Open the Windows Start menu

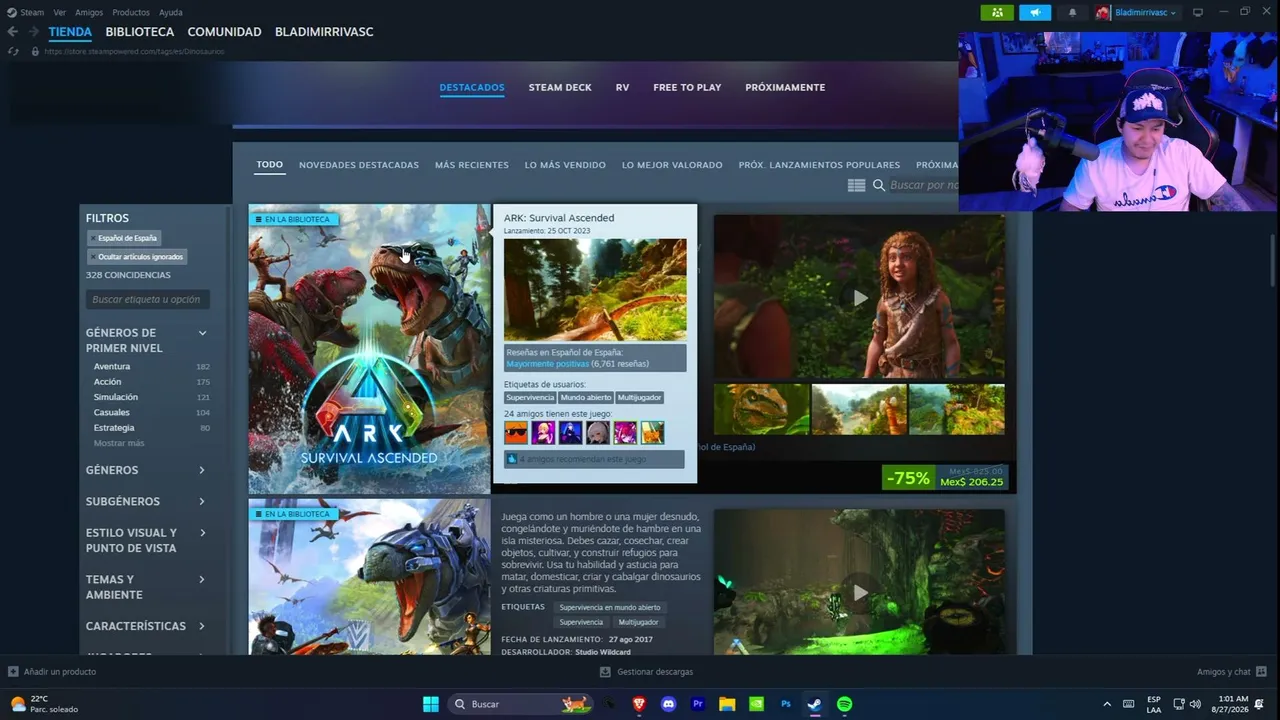[431, 704]
